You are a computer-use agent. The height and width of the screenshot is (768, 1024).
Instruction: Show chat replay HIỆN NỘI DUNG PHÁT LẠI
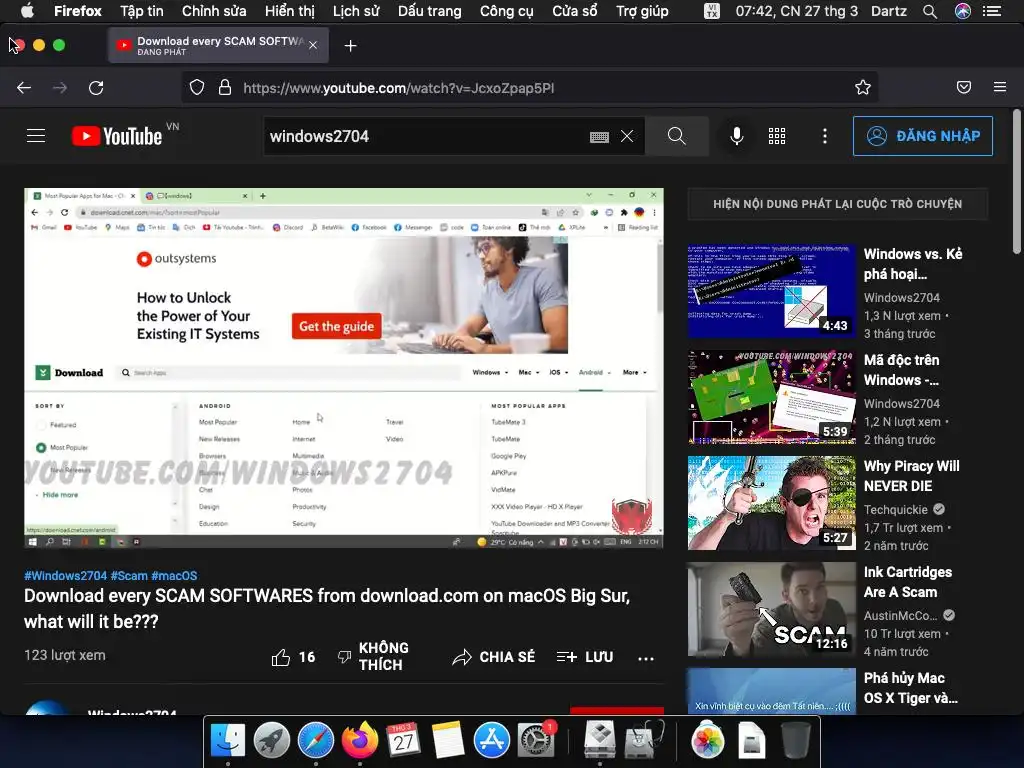(x=837, y=204)
